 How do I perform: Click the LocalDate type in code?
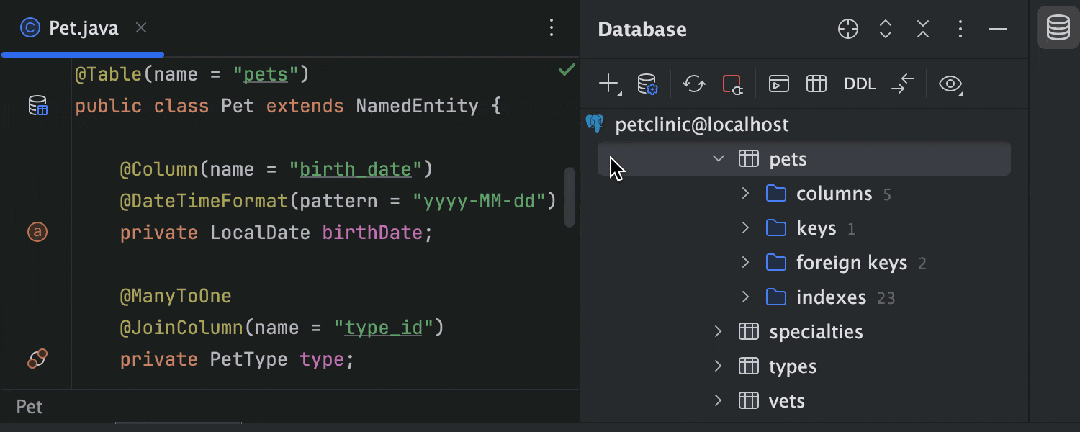tap(260, 233)
